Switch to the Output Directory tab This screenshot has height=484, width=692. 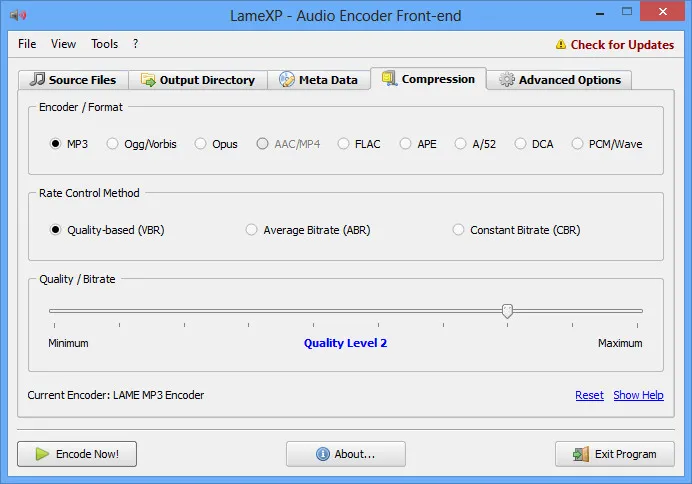pos(198,80)
